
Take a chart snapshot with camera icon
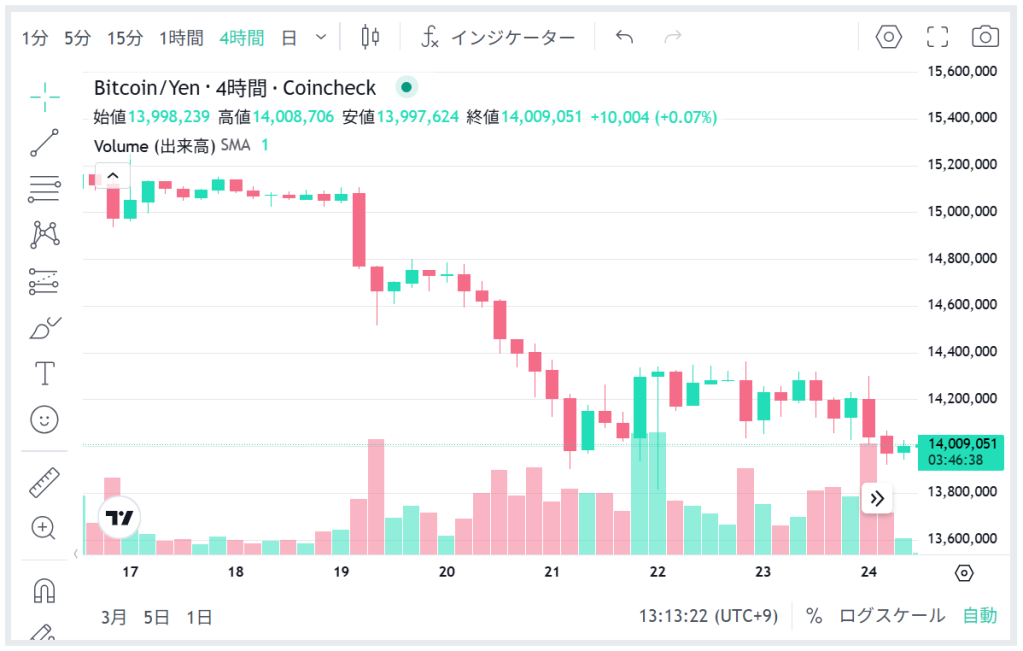tap(985, 37)
